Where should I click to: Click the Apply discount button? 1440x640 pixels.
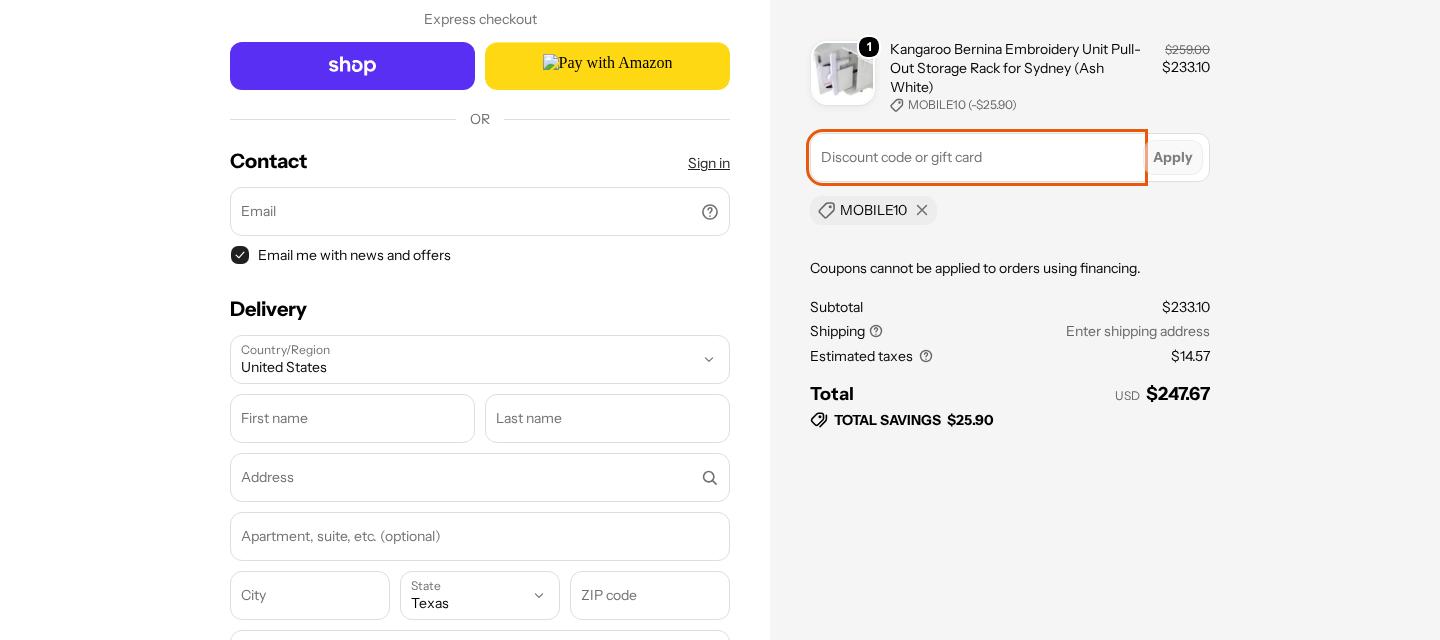(1173, 158)
